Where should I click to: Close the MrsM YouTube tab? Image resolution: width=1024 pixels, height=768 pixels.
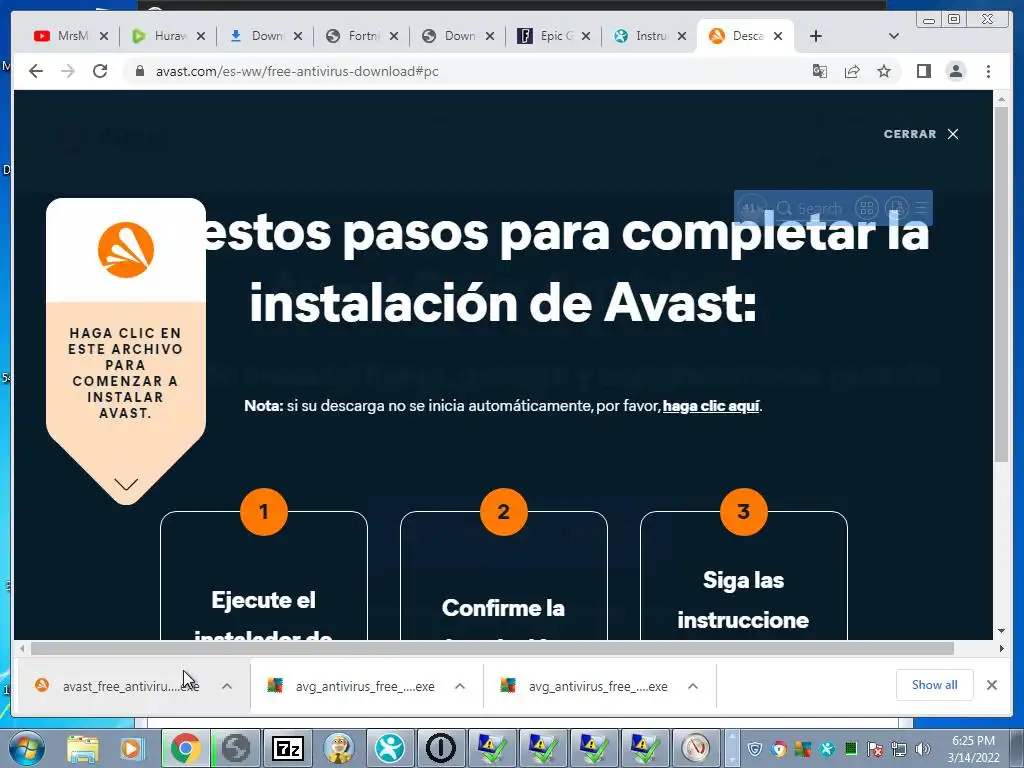coord(103,36)
